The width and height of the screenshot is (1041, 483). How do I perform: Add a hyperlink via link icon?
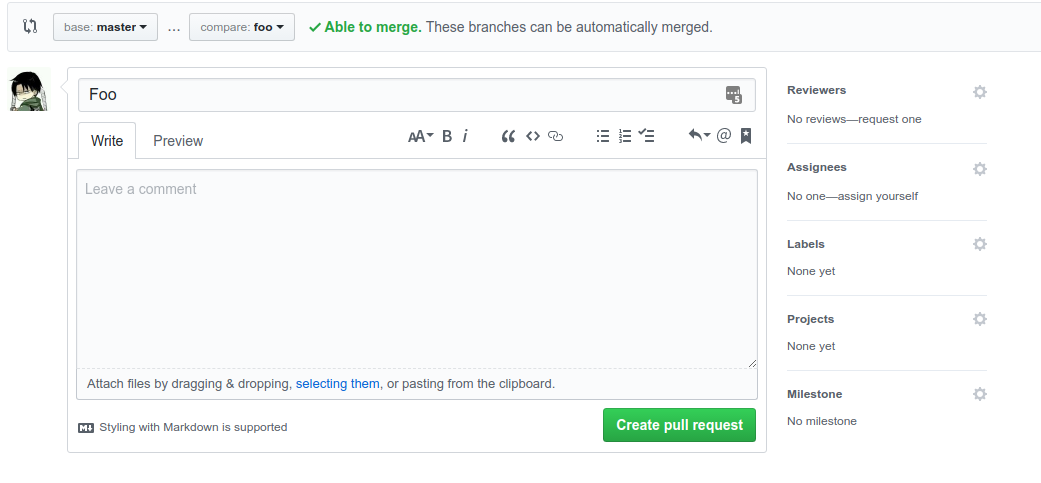[555, 136]
